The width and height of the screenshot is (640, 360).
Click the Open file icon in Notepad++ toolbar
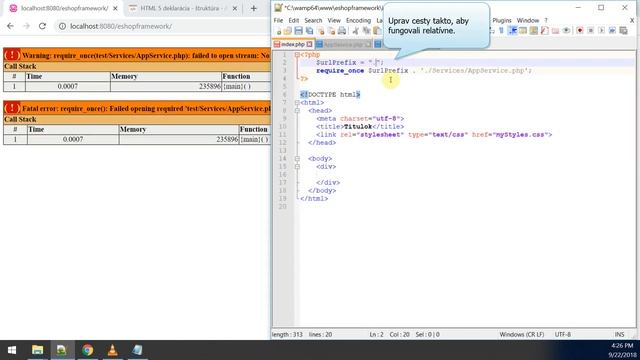(287, 31)
